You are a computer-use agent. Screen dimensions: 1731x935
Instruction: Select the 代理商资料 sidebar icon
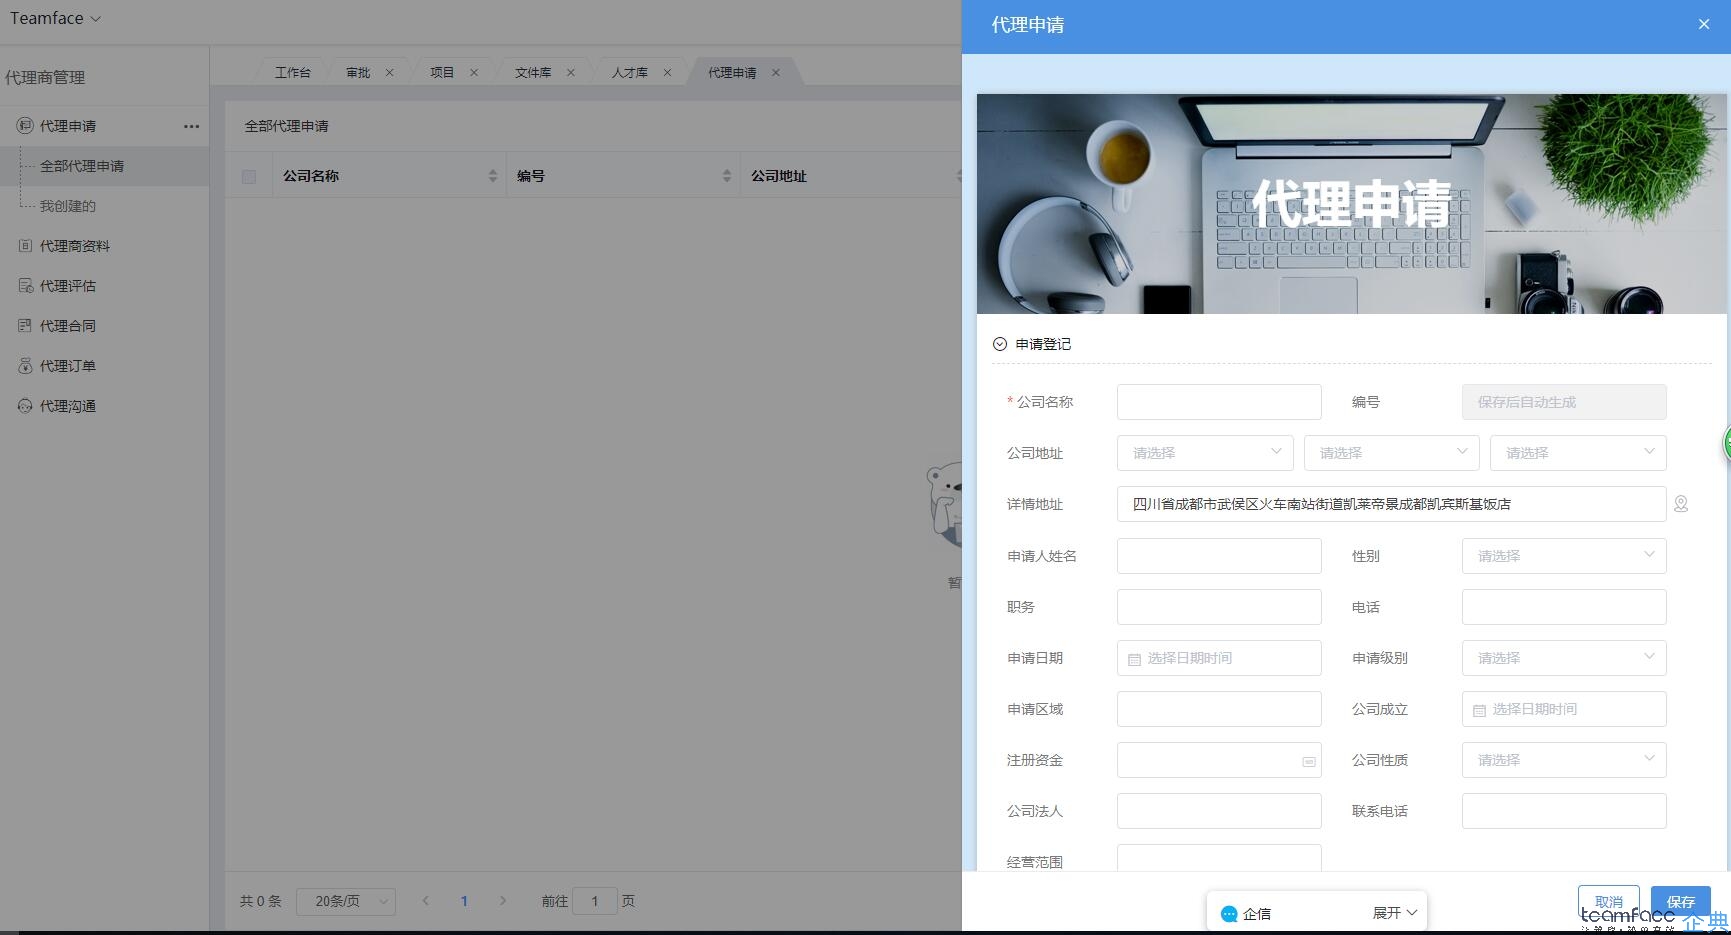(x=24, y=245)
